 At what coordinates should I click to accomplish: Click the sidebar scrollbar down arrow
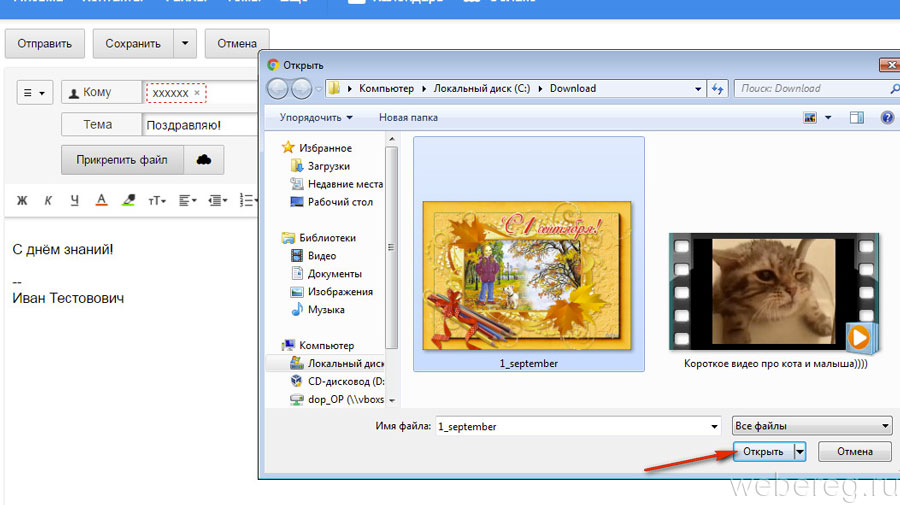click(392, 401)
